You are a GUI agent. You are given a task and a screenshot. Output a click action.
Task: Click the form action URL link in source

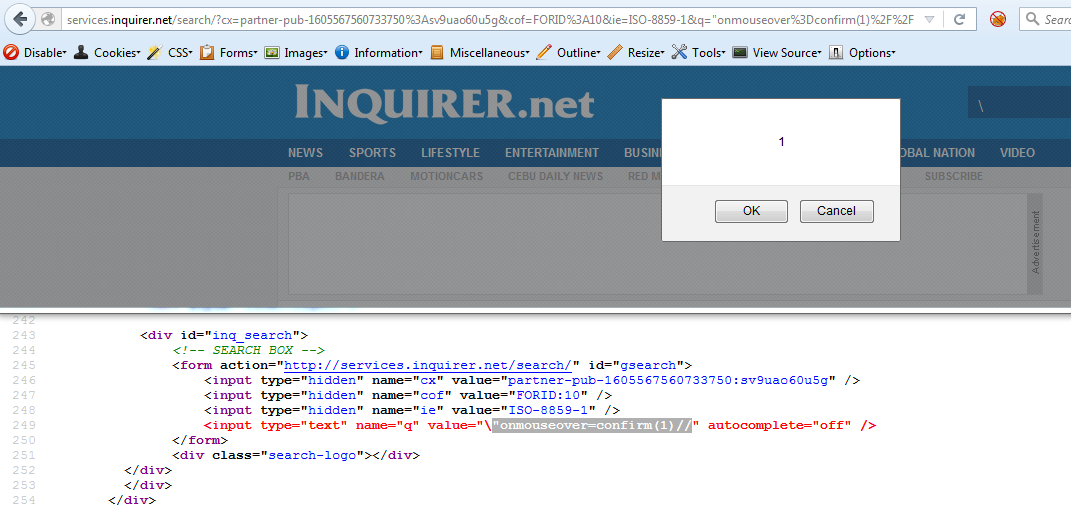[428, 365]
